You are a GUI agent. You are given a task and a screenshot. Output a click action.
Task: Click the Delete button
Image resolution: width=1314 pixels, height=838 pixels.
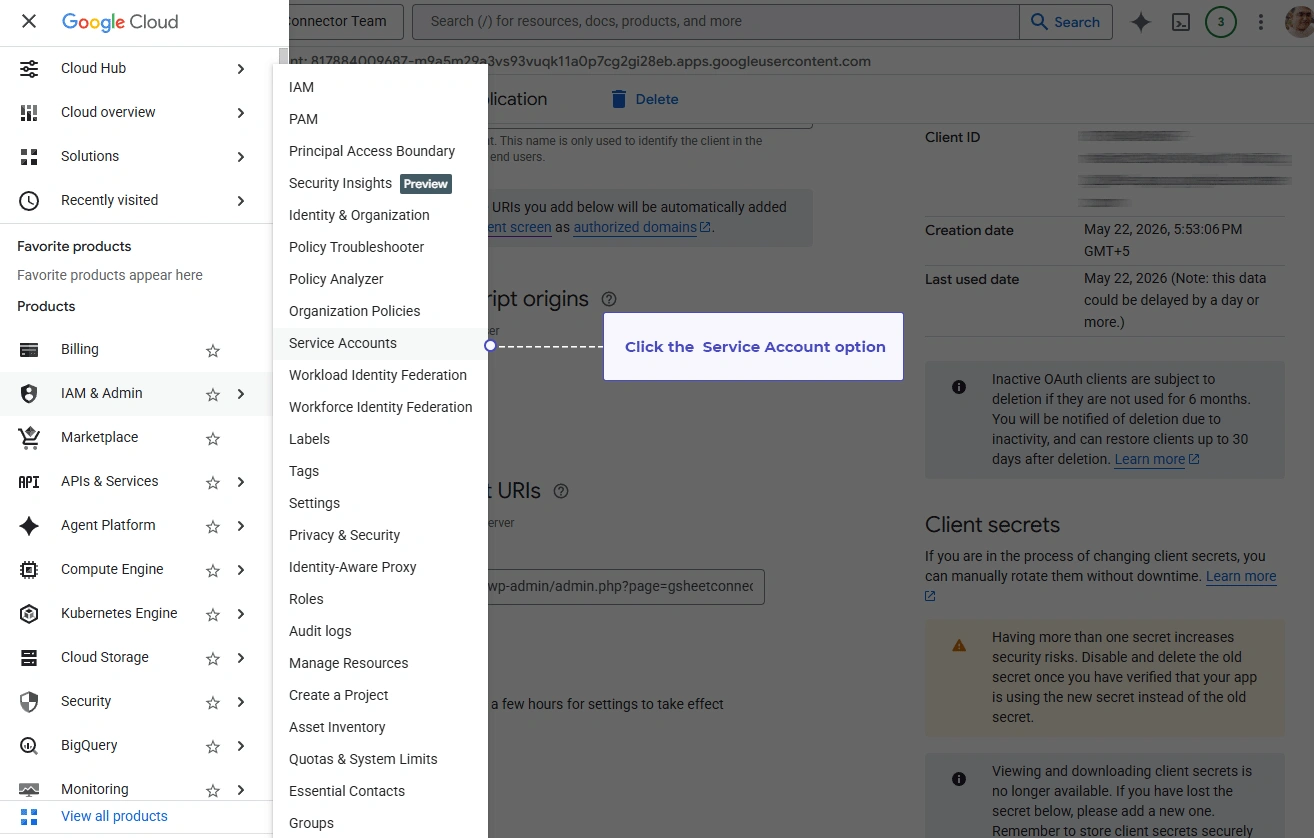pos(644,99)
